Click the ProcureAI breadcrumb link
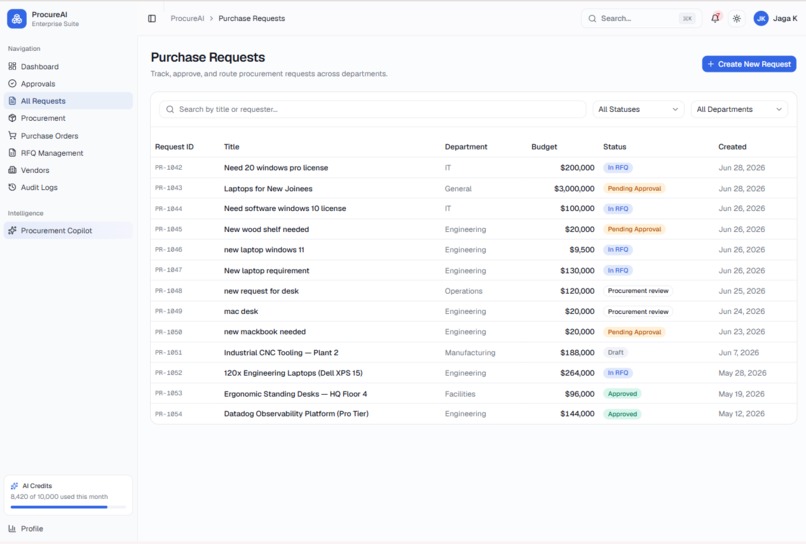The height and width of the screenshot is (544, 806). click(187, 19)
